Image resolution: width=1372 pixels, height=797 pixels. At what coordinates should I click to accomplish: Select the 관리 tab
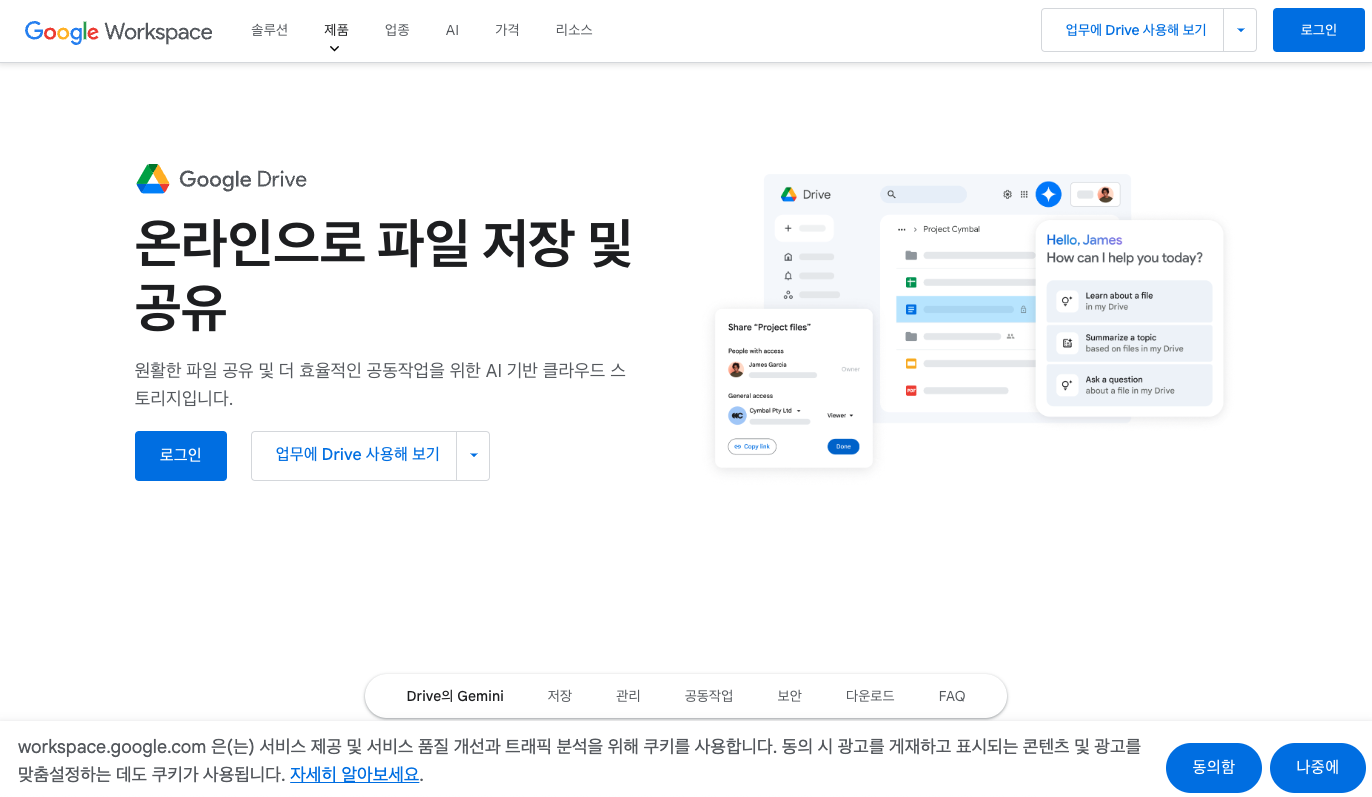628,696
